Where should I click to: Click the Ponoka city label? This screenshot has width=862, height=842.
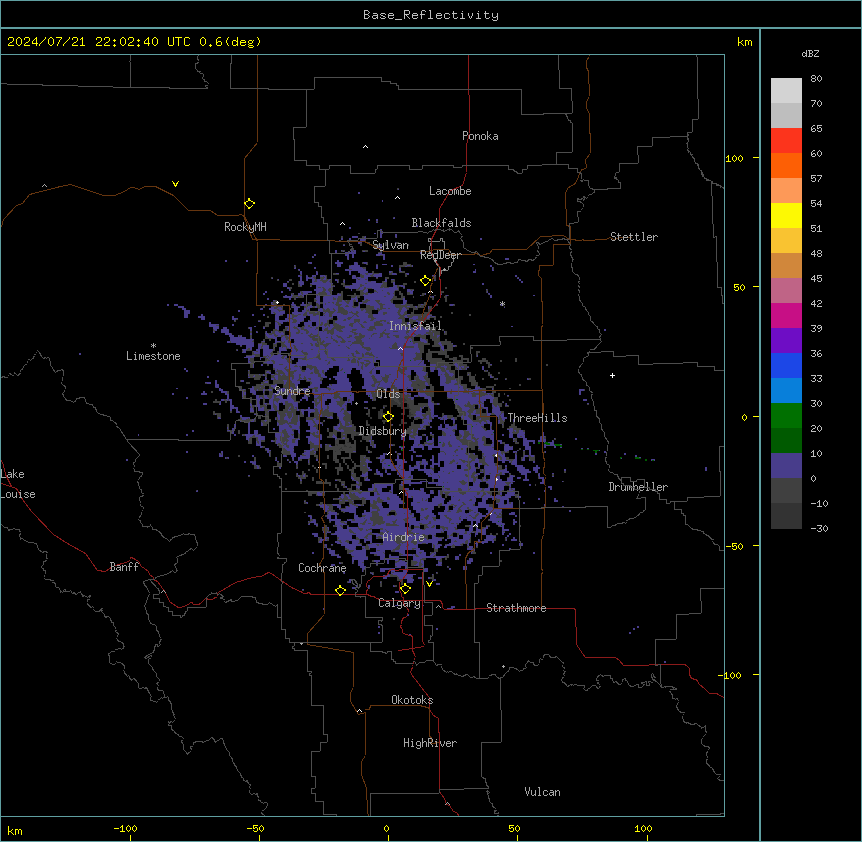click(x=480, y=136)
